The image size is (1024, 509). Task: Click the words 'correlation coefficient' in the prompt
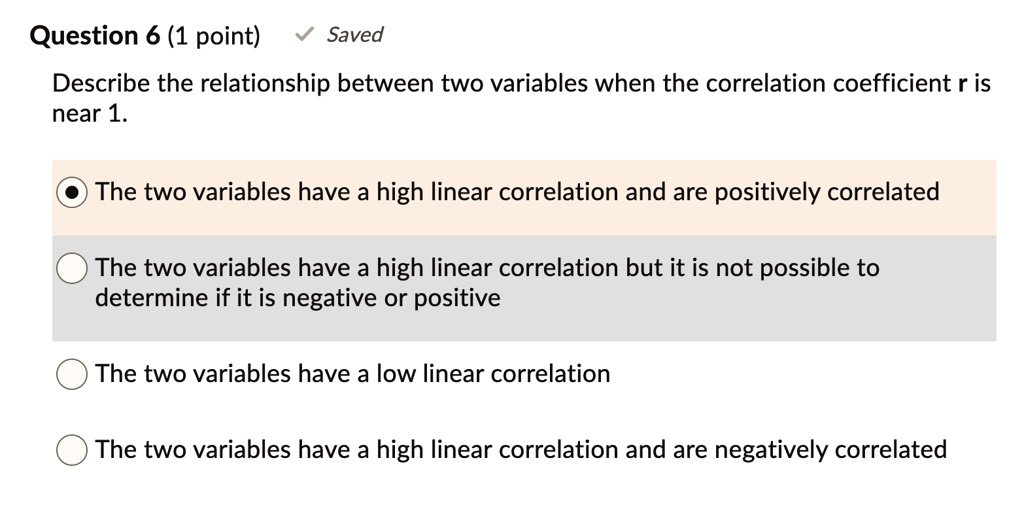click(x=828, y=84)
